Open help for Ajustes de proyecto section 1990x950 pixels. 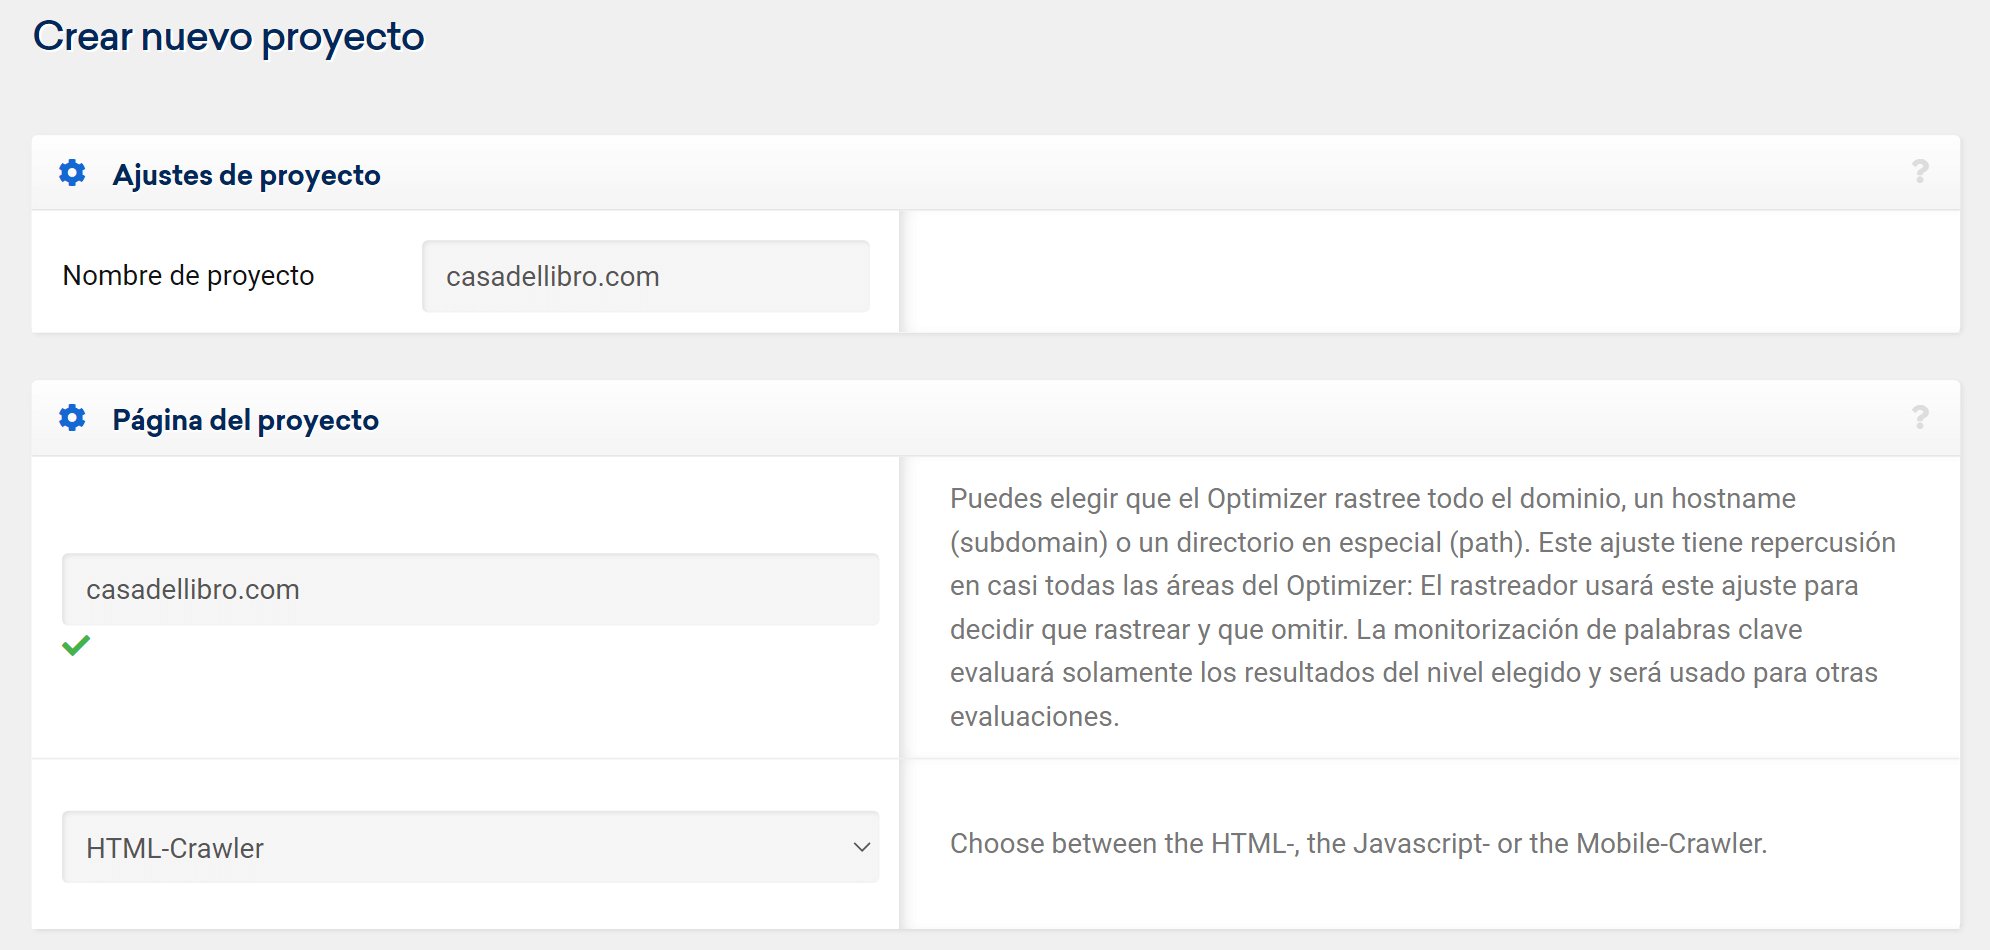tap(1919, 172)
